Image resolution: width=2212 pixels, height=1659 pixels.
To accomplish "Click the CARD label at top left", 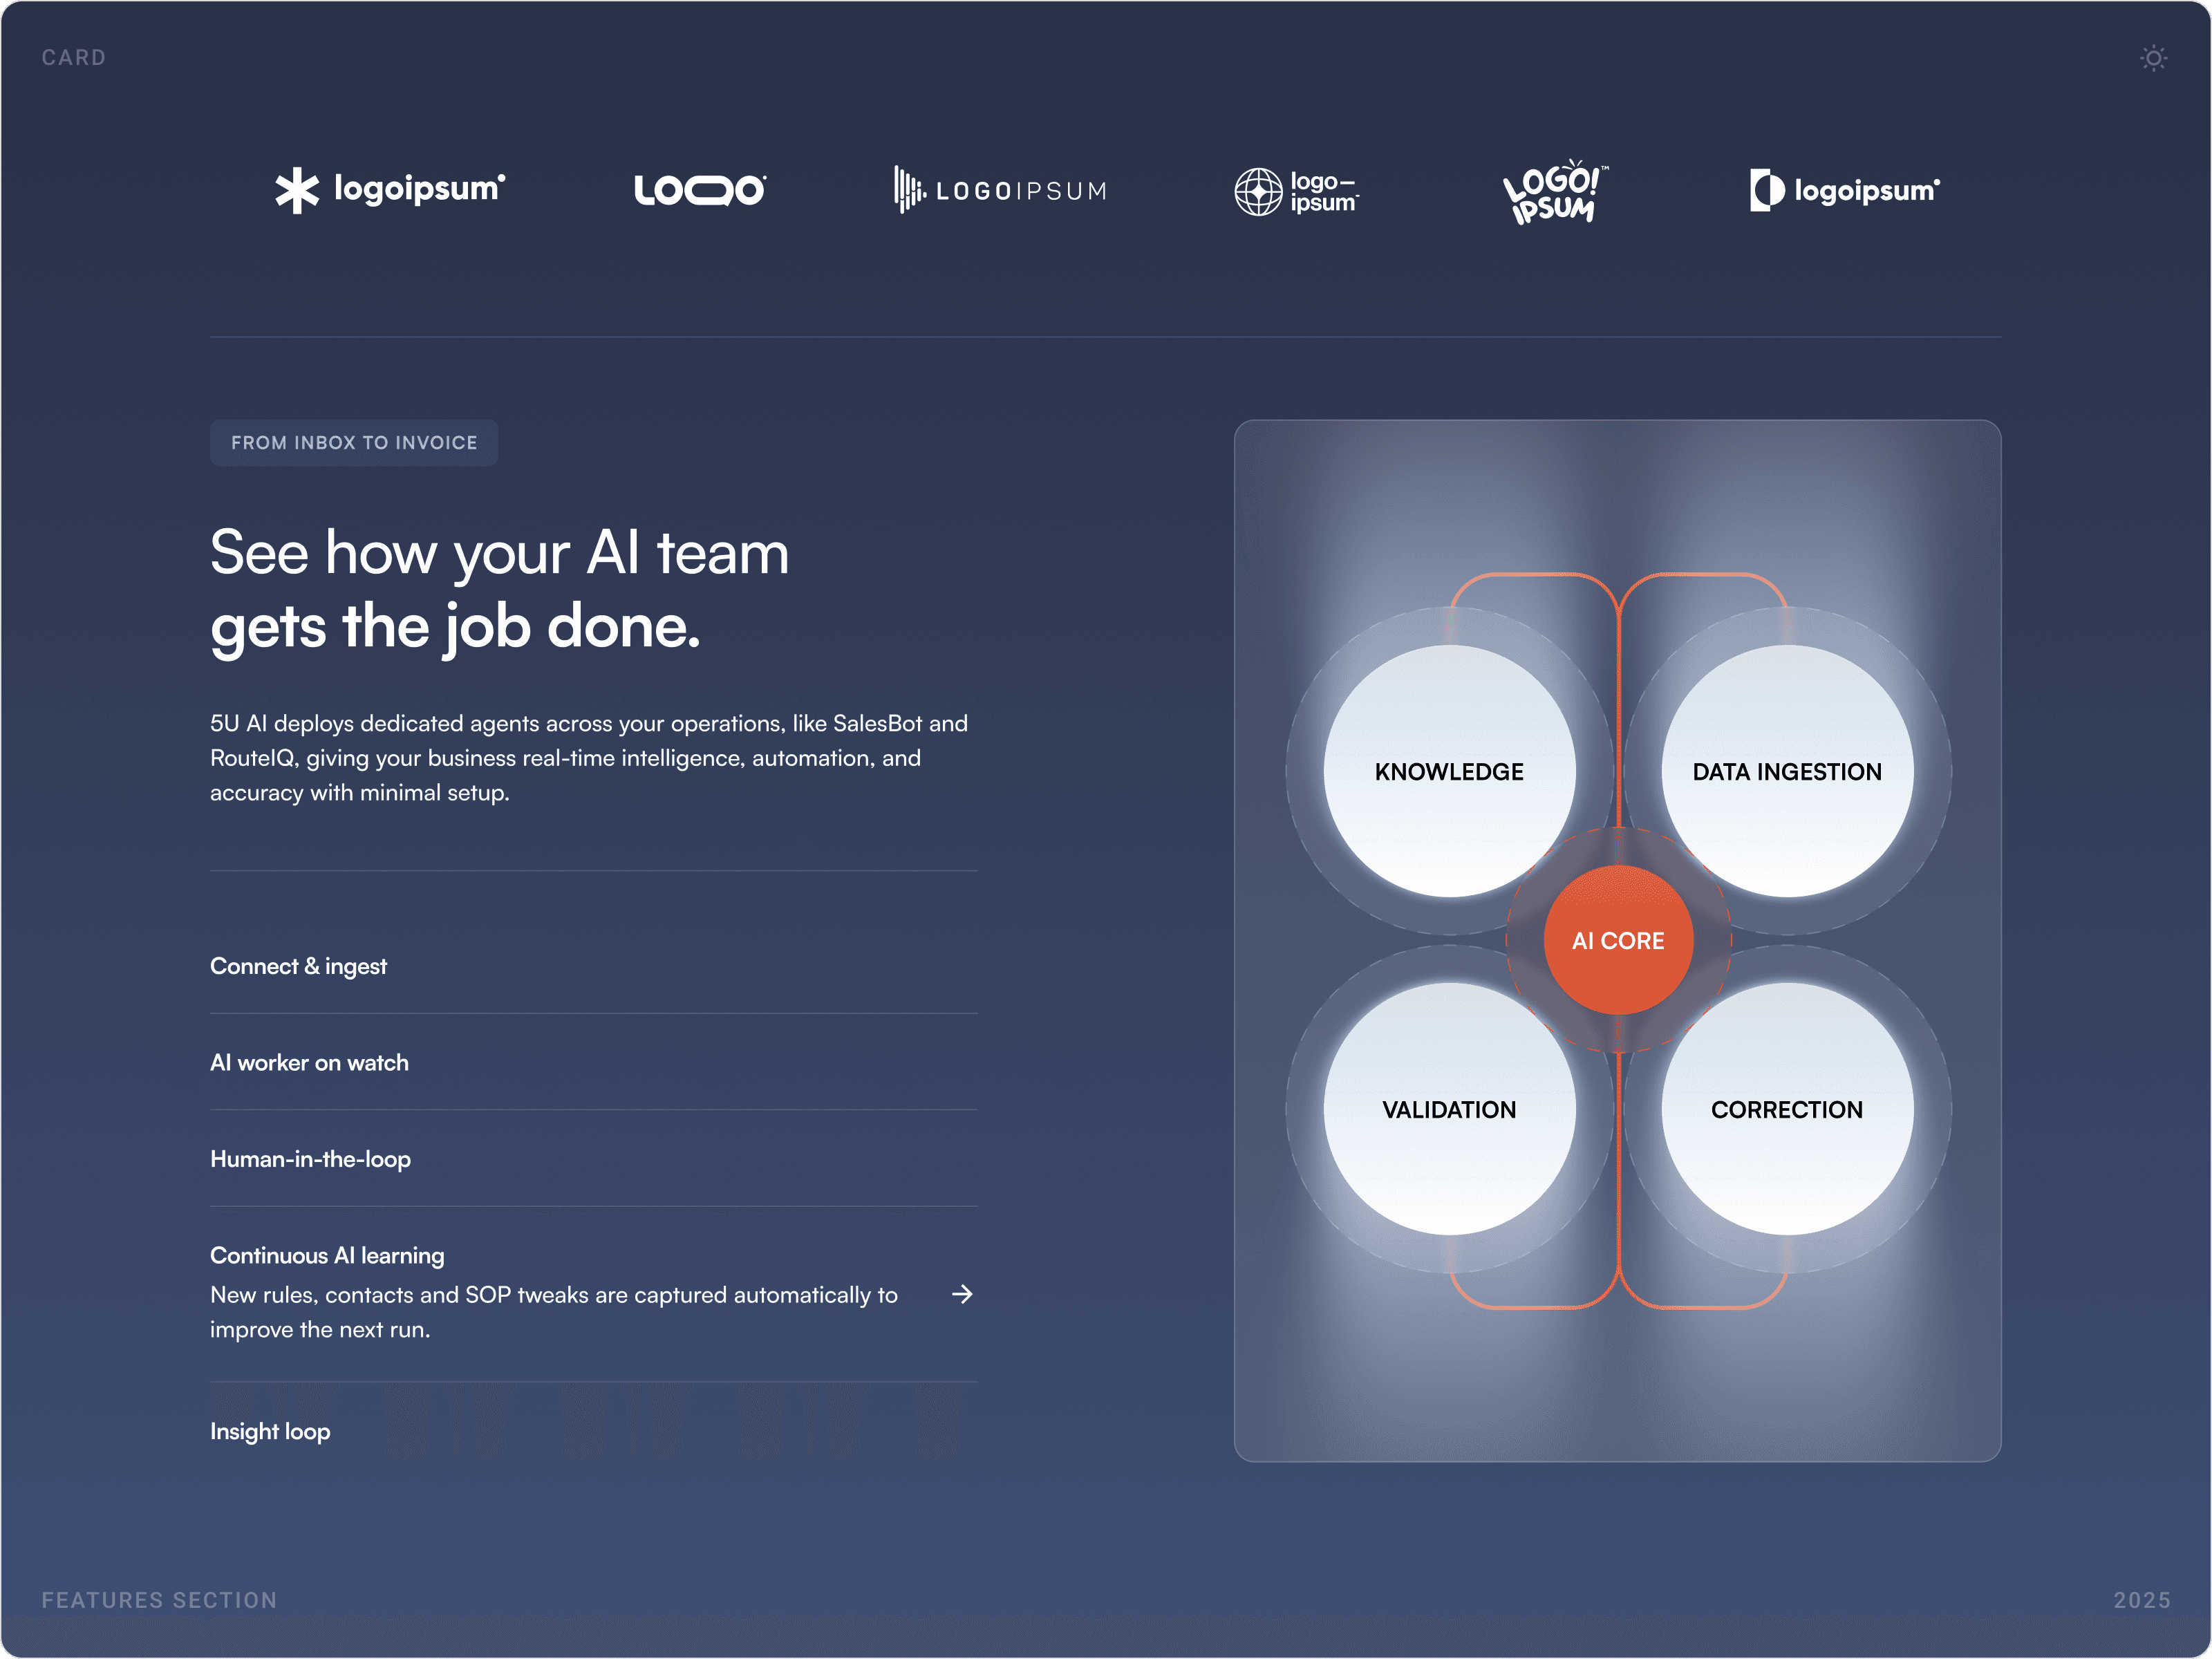I will coord(74,58).
